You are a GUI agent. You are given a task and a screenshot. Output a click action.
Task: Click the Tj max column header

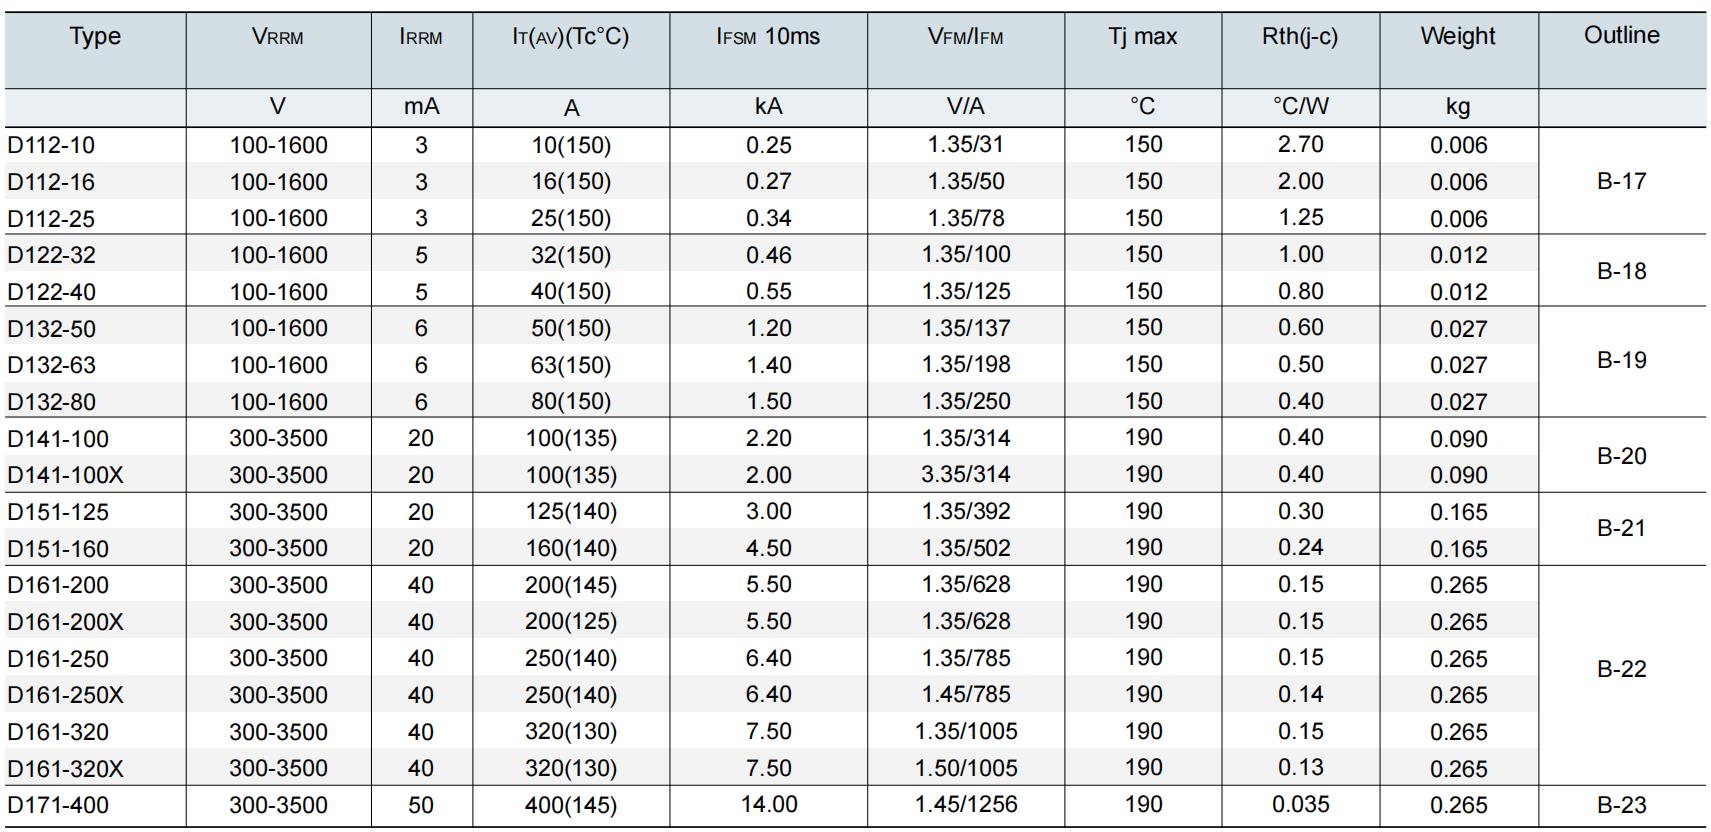click(1142, 37)
